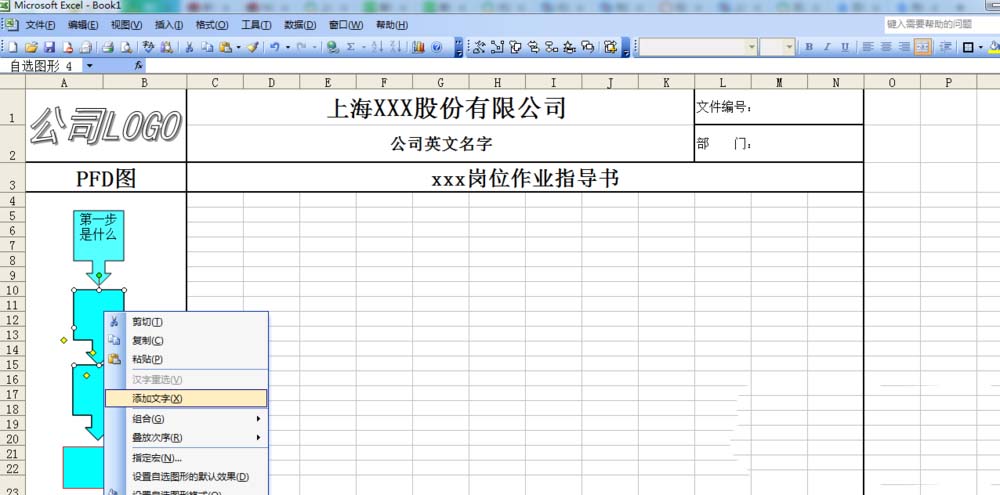Open the Name Box dropdown arrow
The height and width of the screenshot is (495, 1000).
coord(89,66)
